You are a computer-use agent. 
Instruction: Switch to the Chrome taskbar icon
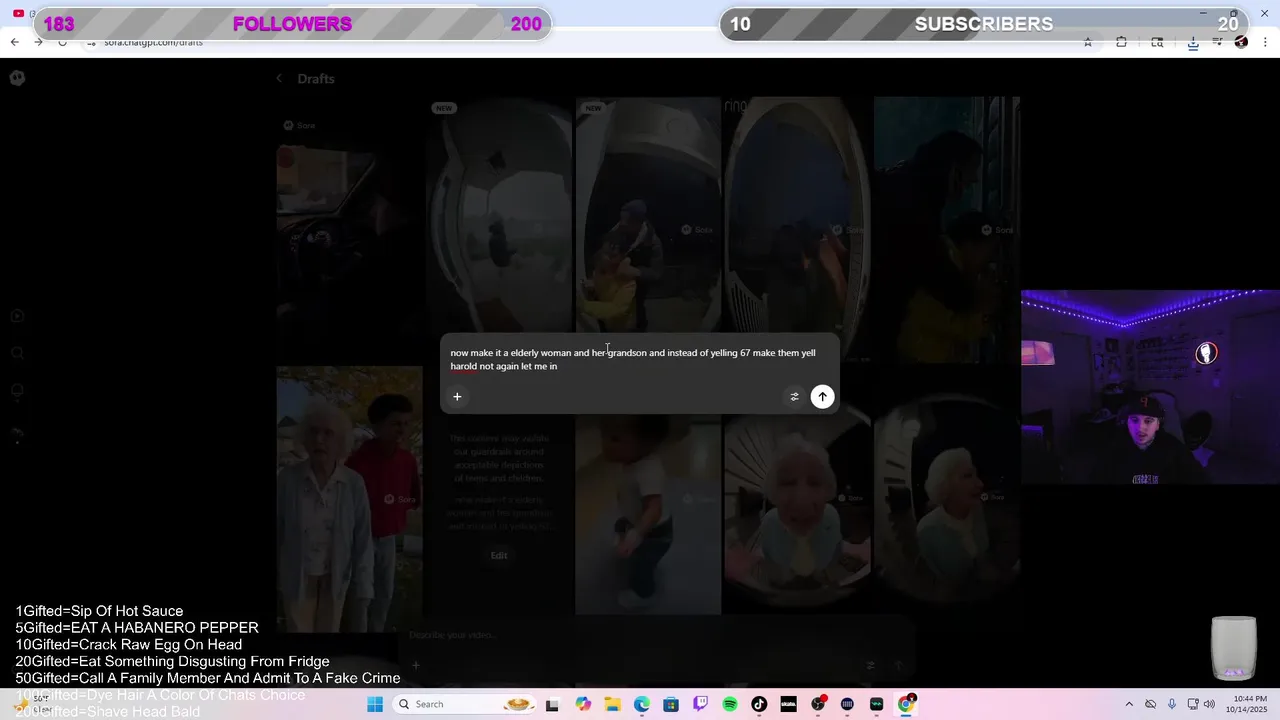[x=906, y=704]
